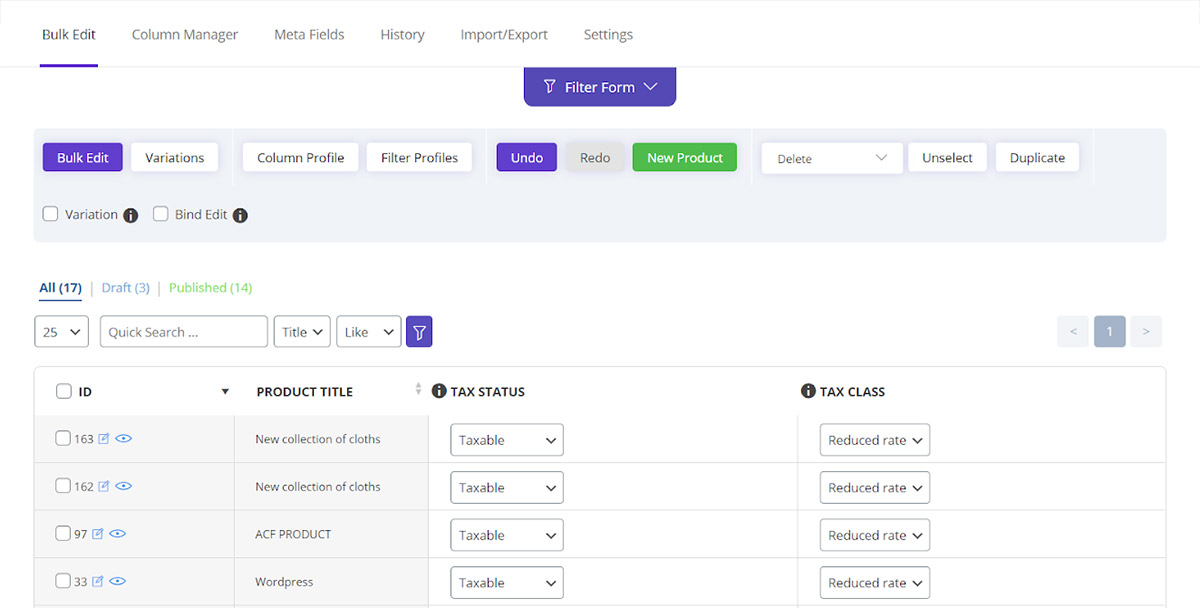Open the edit icon for product 33
The image size is (1200, 608).
click(98, 581)
